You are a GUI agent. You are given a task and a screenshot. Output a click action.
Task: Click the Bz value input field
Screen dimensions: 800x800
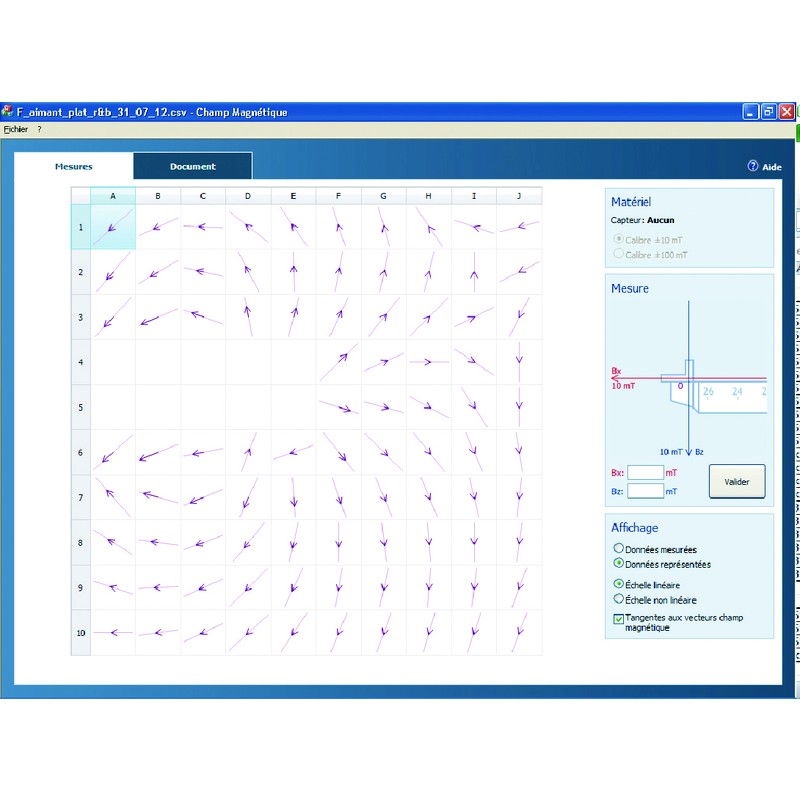click(x=645, y=491)
